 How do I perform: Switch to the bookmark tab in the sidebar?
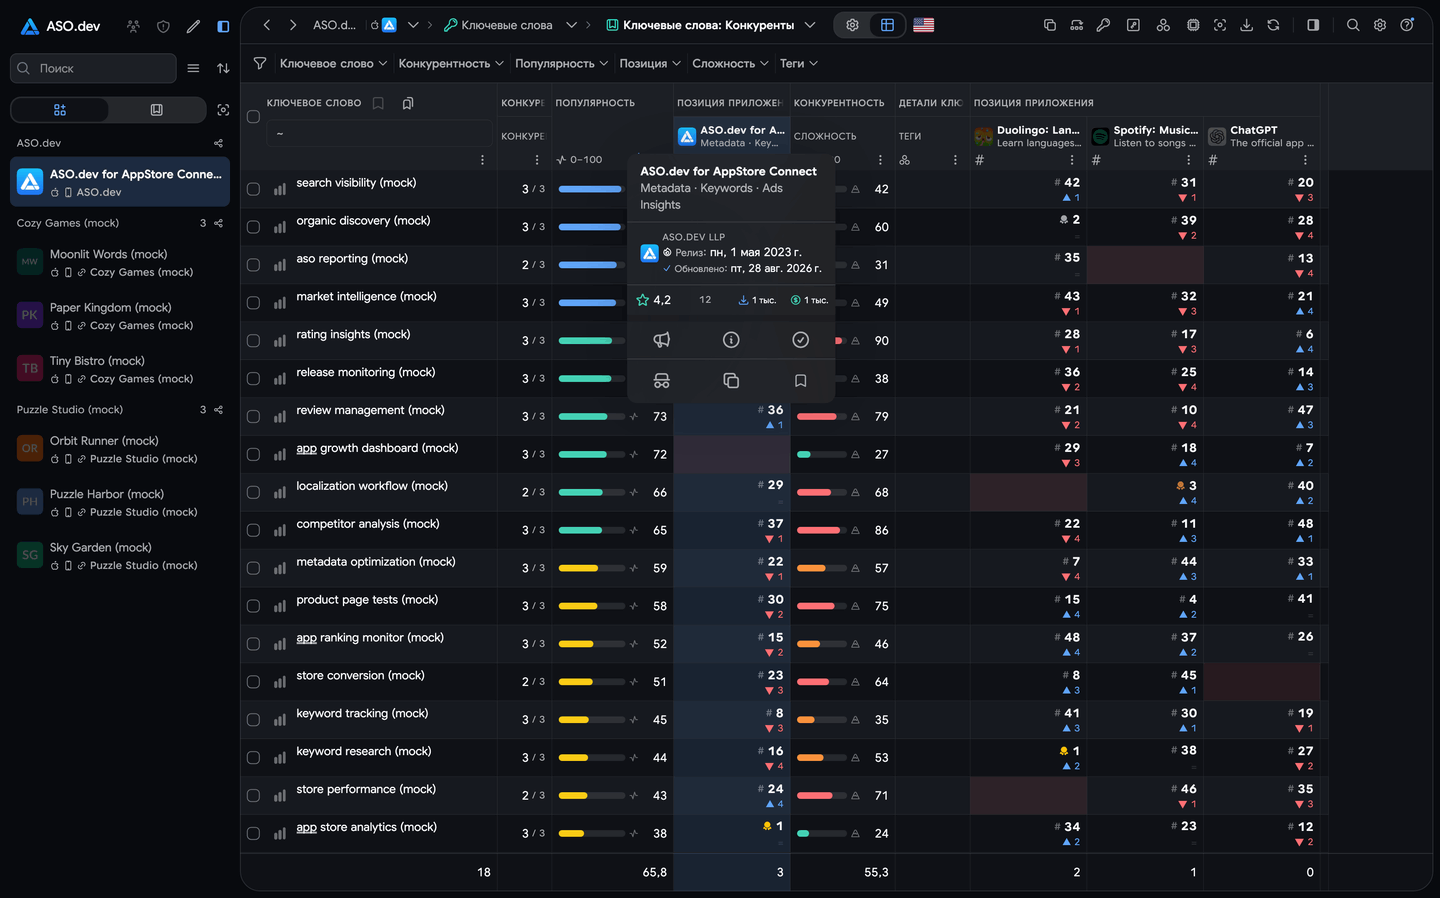pos(156,110)
